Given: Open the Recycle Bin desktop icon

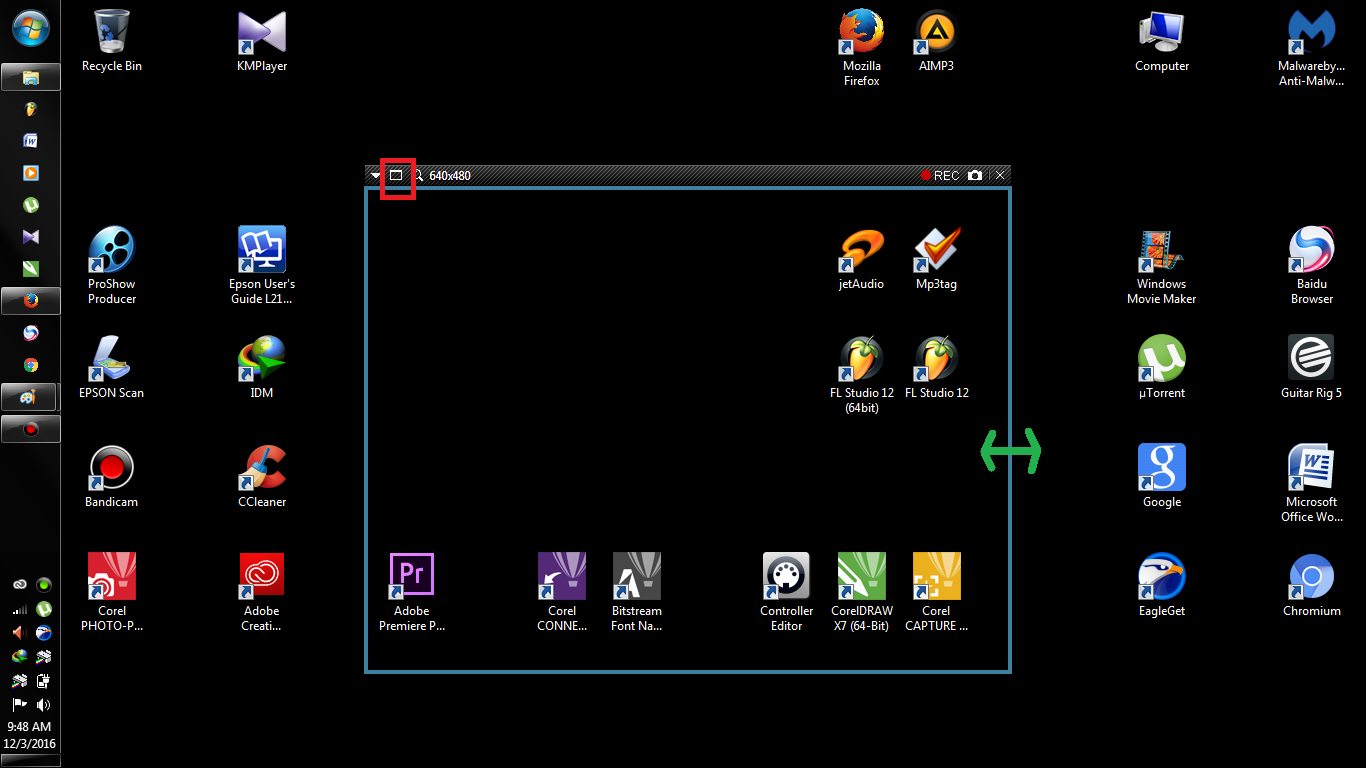Looking at the screenshot, I should pyautogui.click(x=112, y=41).
